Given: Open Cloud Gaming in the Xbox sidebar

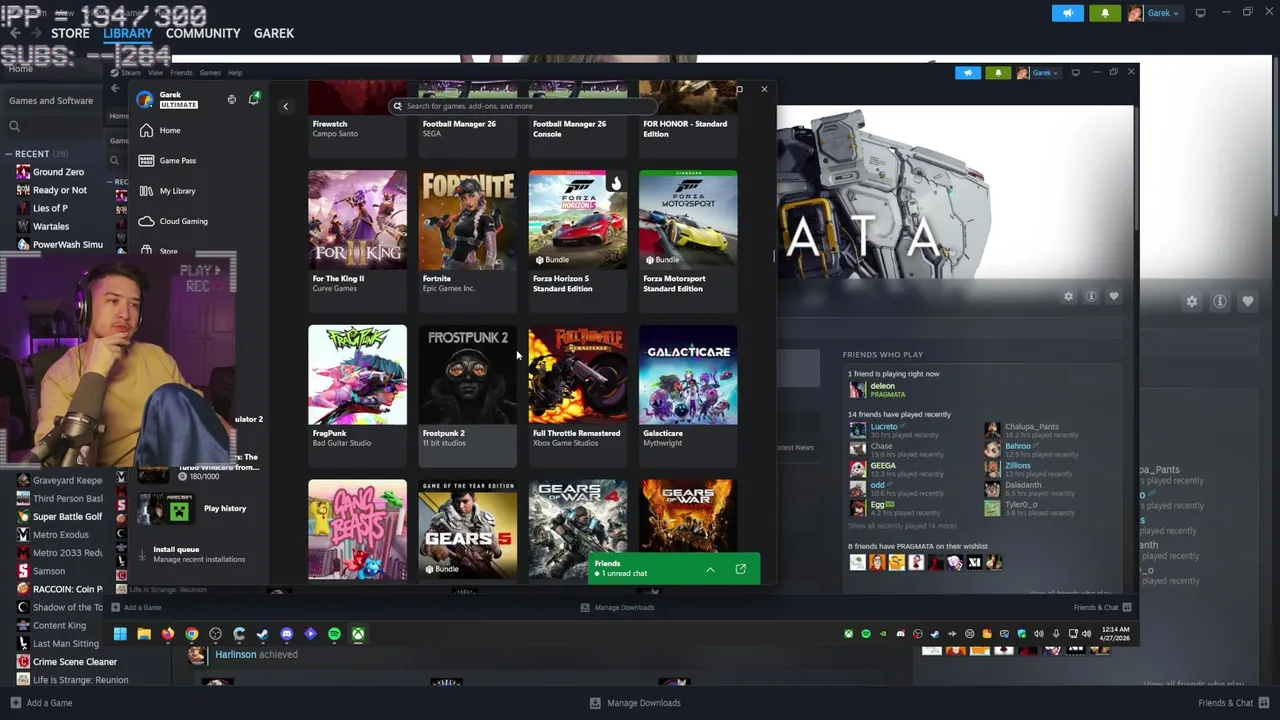Looking at the screenshot, I should pos(173,221).
